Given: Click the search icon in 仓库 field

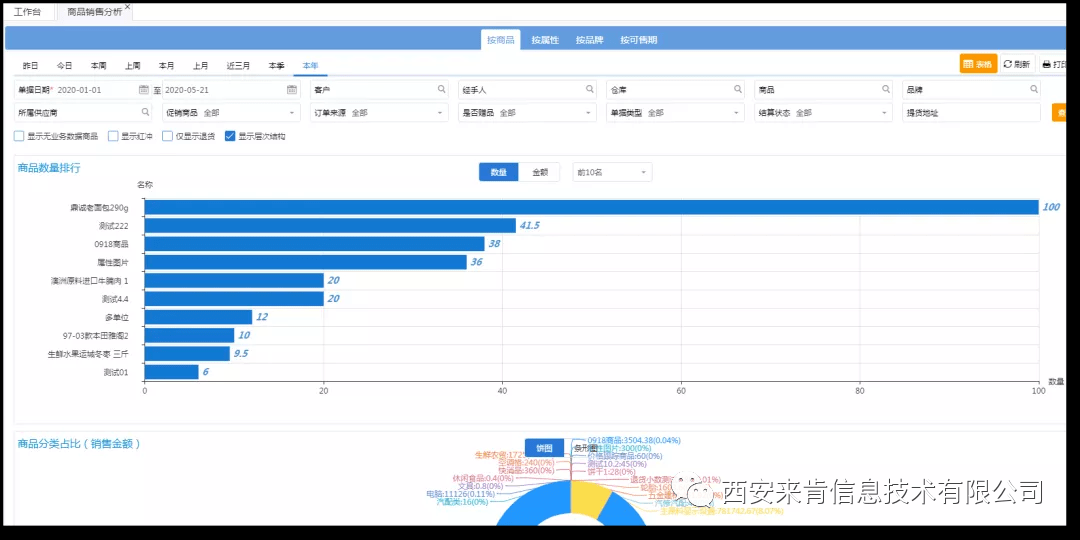Looking at the screenshot, I should coord(738,90).
